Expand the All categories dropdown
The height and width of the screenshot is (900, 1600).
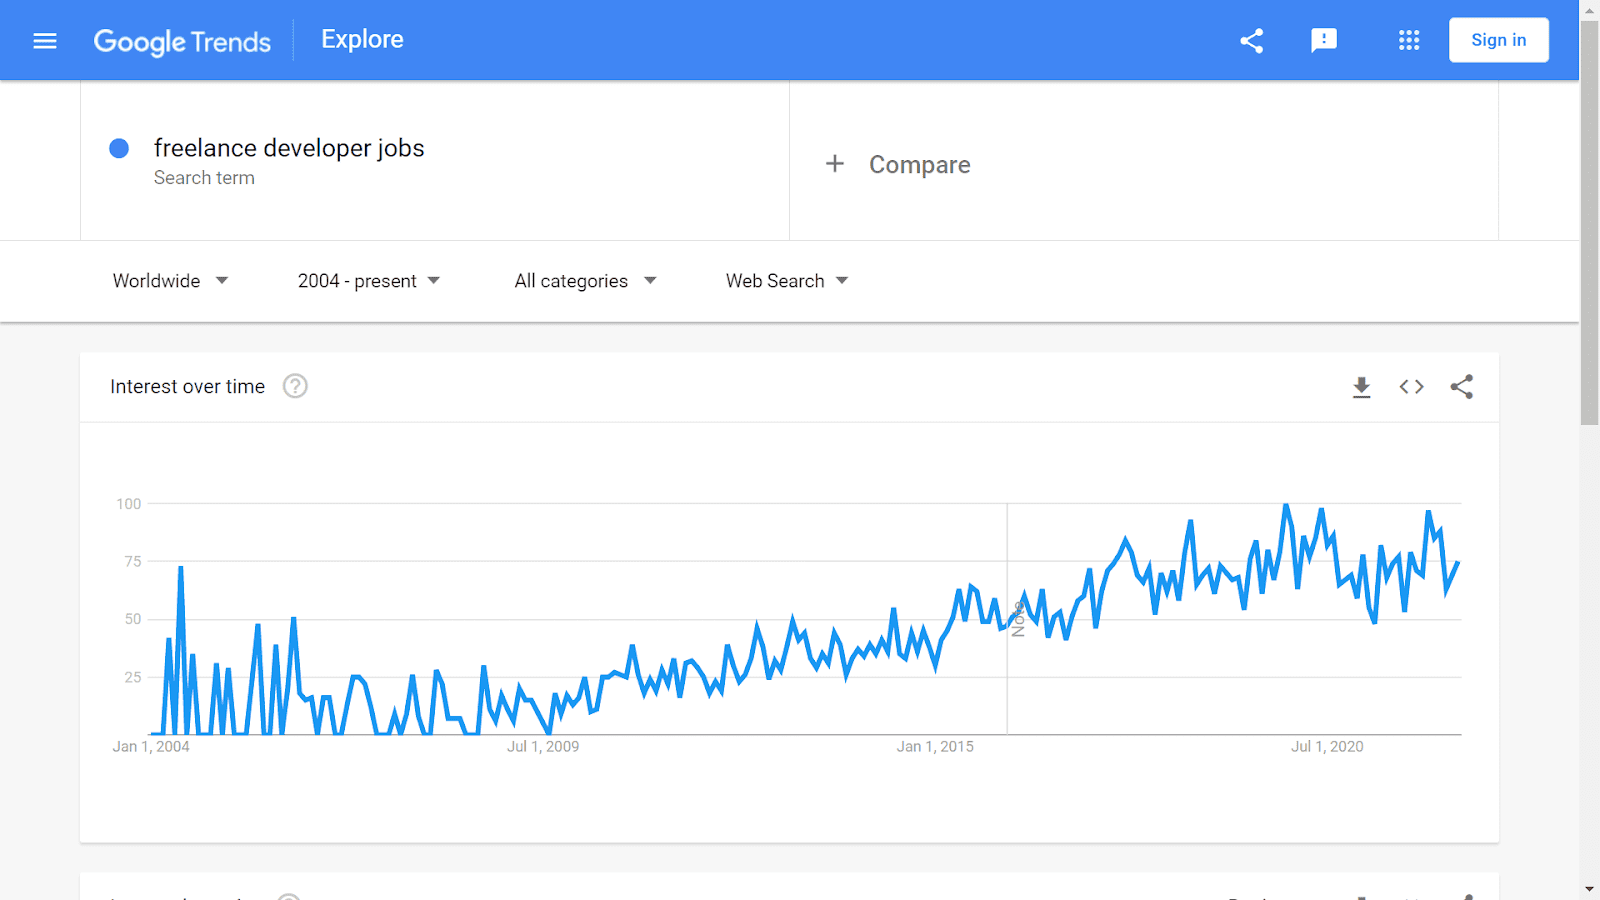pyautogui.click(x=585, y=281)
